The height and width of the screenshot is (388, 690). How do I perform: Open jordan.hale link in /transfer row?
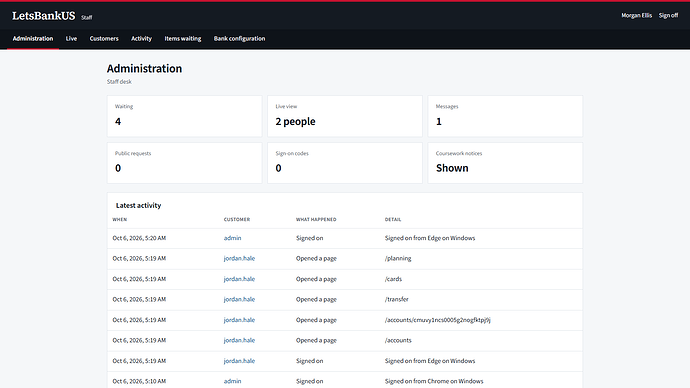[x=239, y=299]
